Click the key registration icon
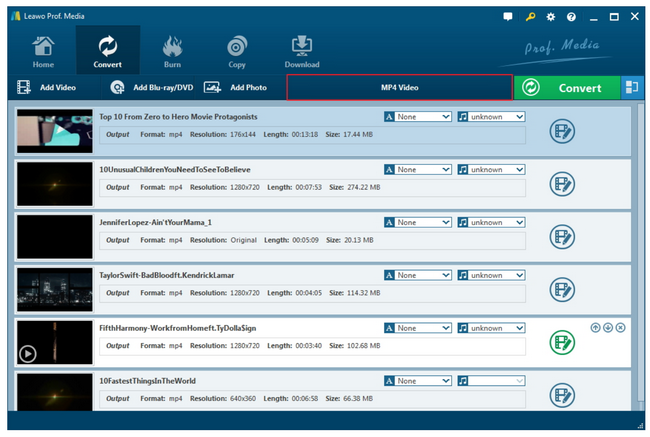Image resolution: width=650 pixels, height=437 pixels. click(530, 17)
